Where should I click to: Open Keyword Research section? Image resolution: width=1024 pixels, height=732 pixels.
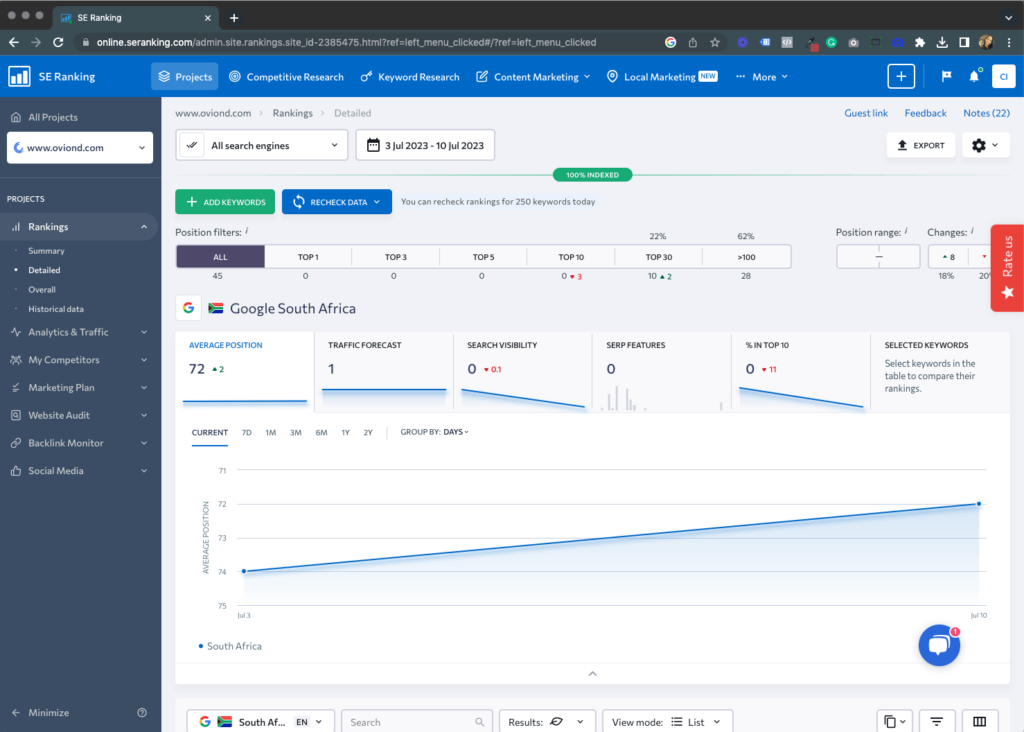409,76
